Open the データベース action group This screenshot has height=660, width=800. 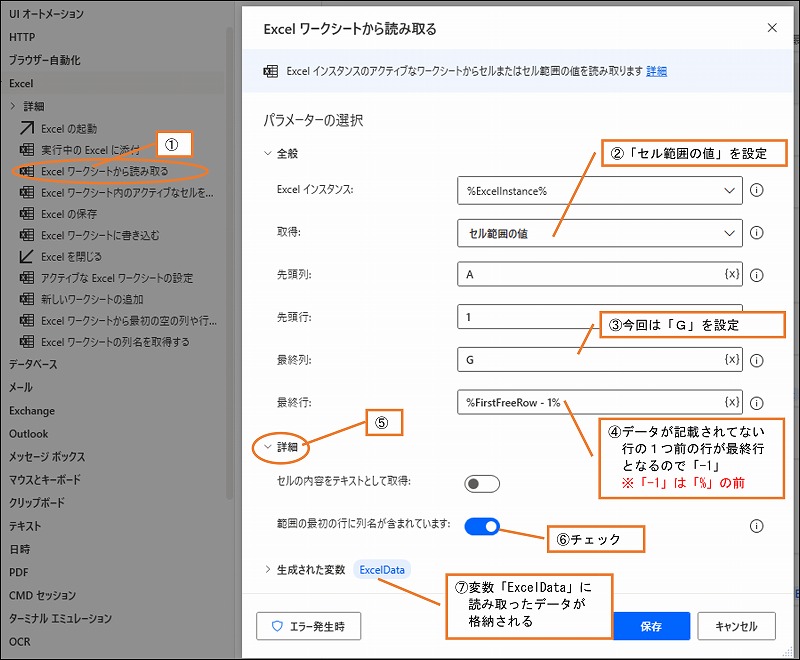pyautogui.click(x=33, y=364)
